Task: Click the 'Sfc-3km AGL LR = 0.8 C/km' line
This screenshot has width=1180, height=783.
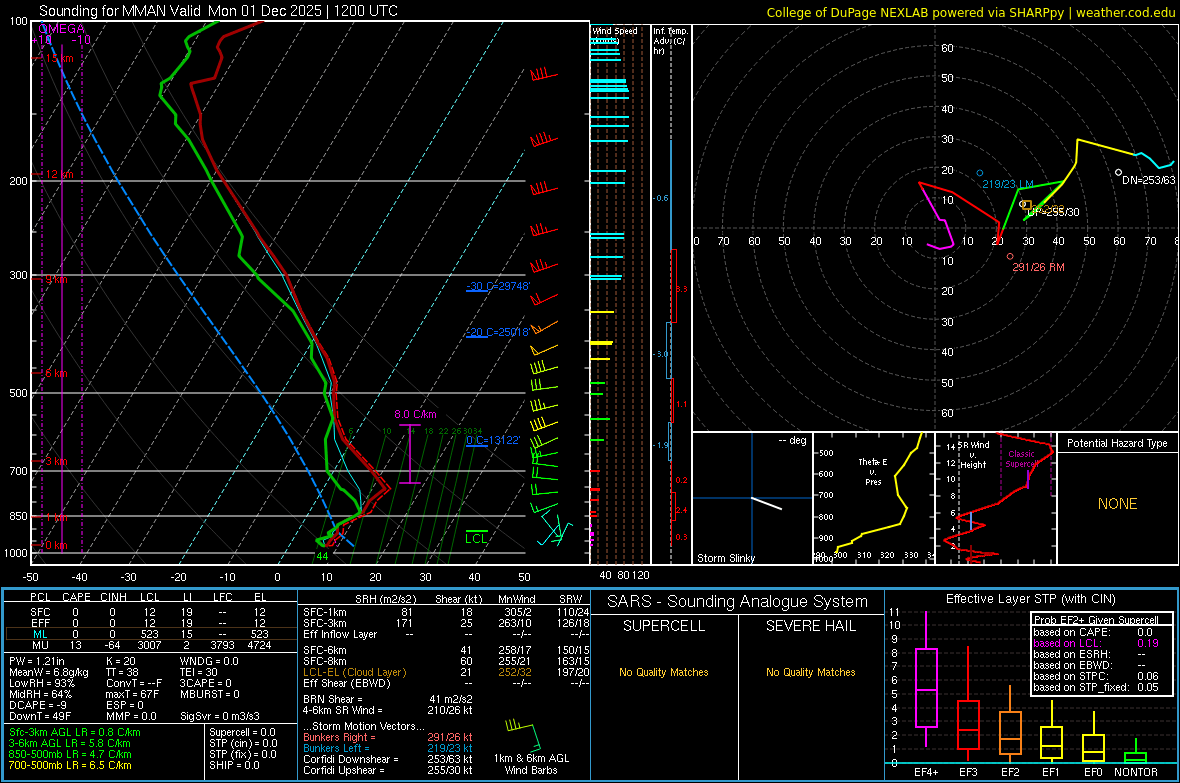Action: point(75,732)
